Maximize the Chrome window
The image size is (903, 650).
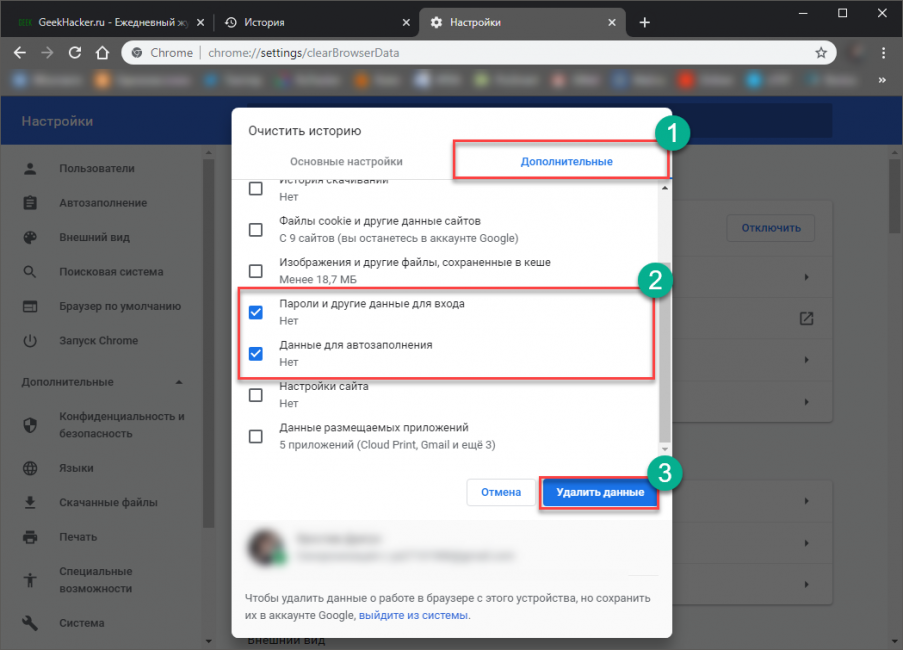[843, 13]
